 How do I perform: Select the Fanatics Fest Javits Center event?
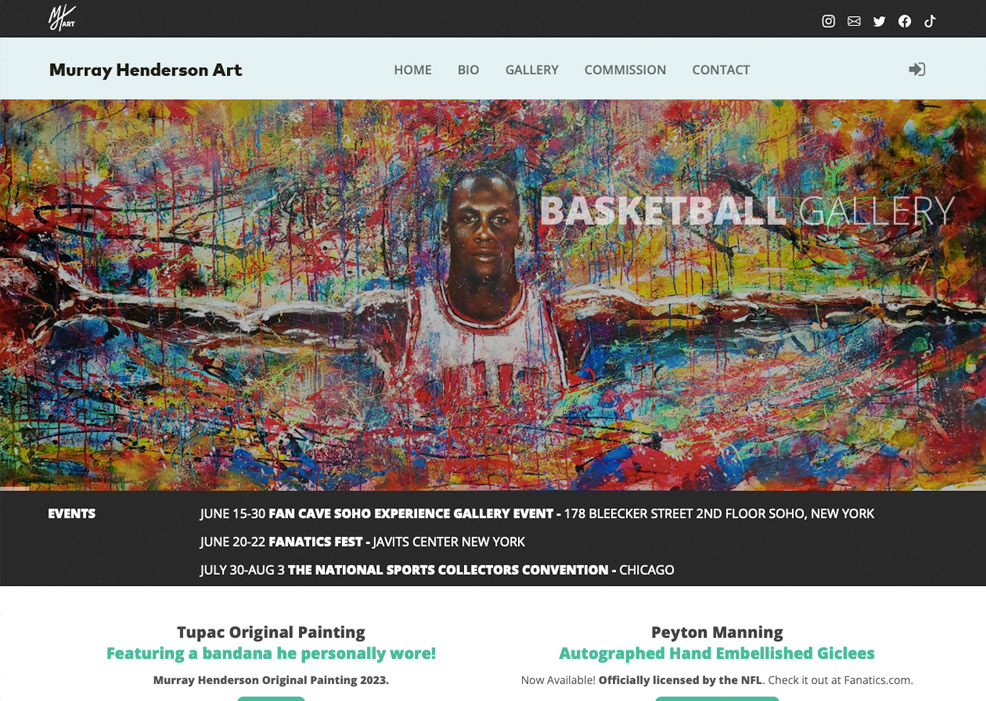pos(362,542)
